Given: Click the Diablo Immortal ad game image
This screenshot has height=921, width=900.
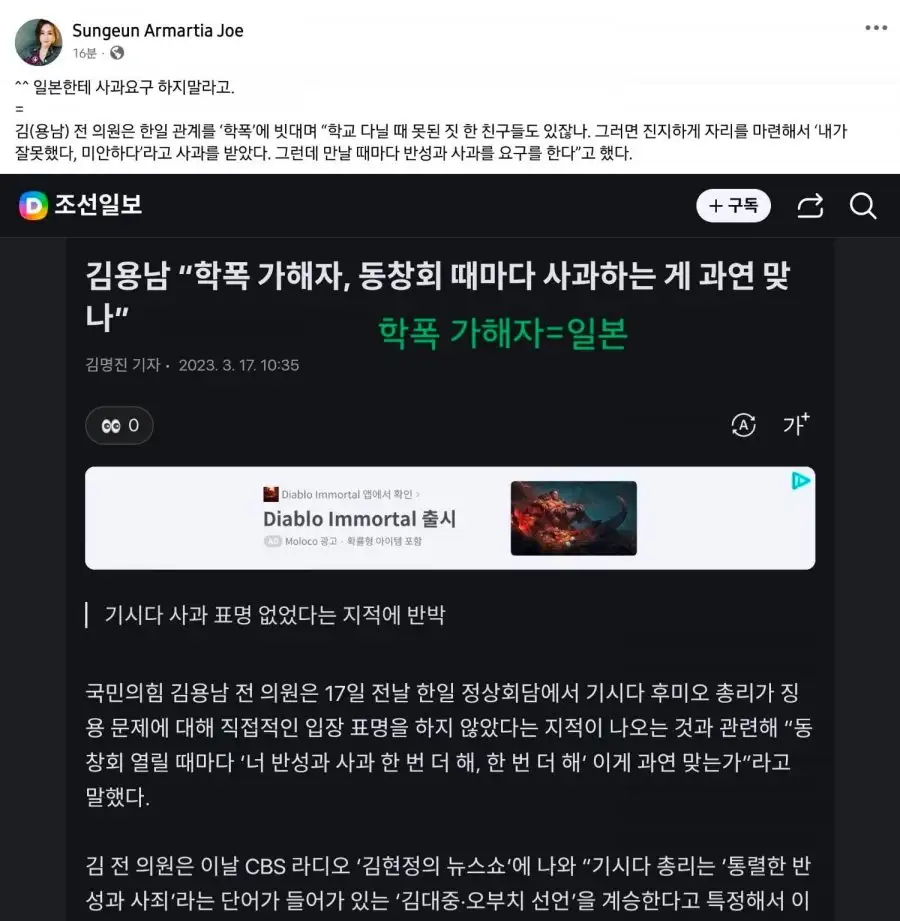Looking at the screenshot, I should click(573, 518).
